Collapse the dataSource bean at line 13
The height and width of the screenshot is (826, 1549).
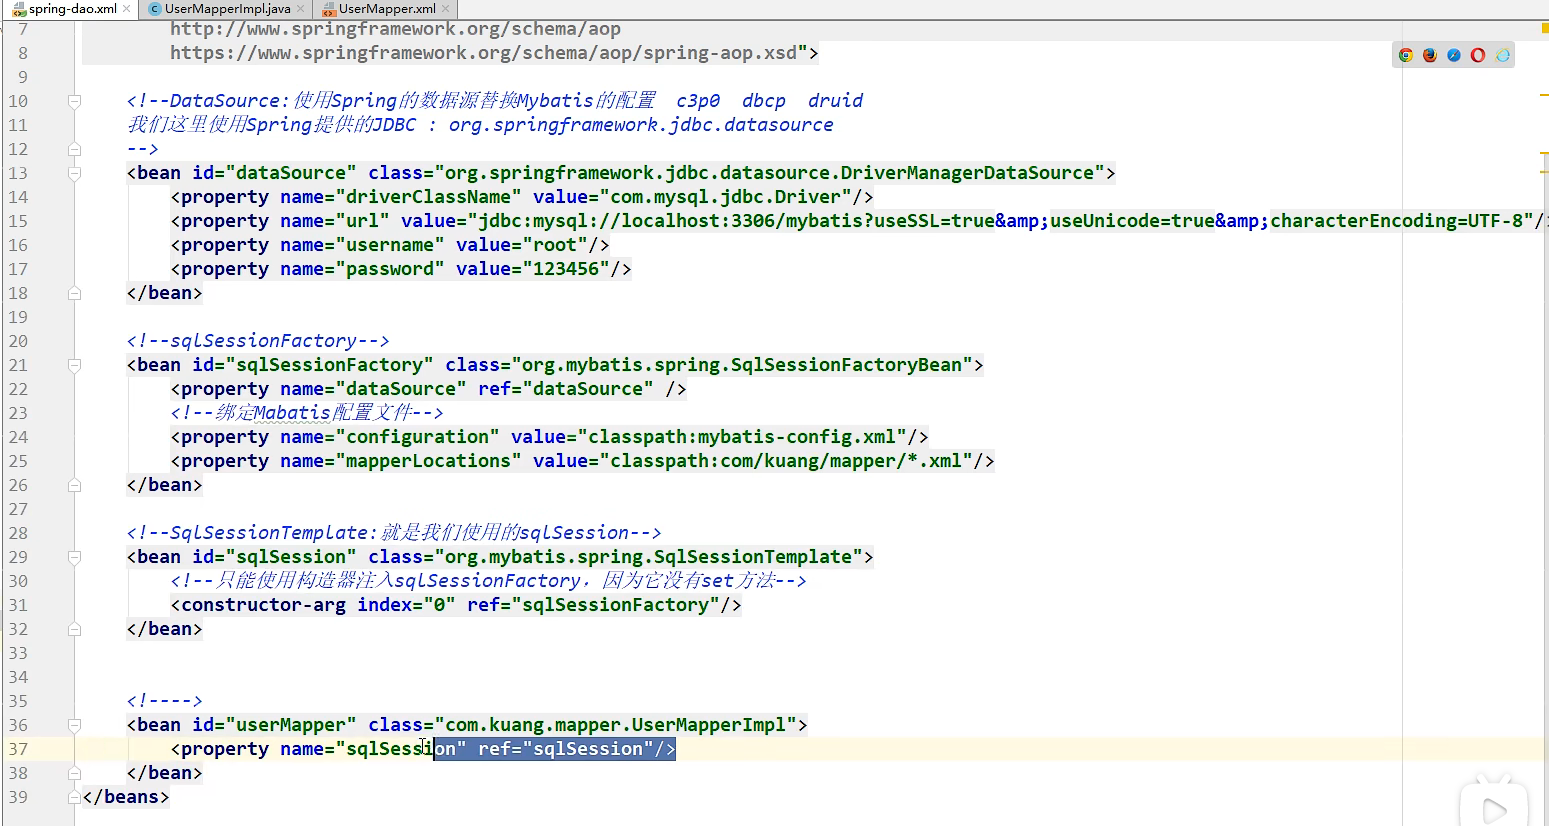[x=74, y=173]
